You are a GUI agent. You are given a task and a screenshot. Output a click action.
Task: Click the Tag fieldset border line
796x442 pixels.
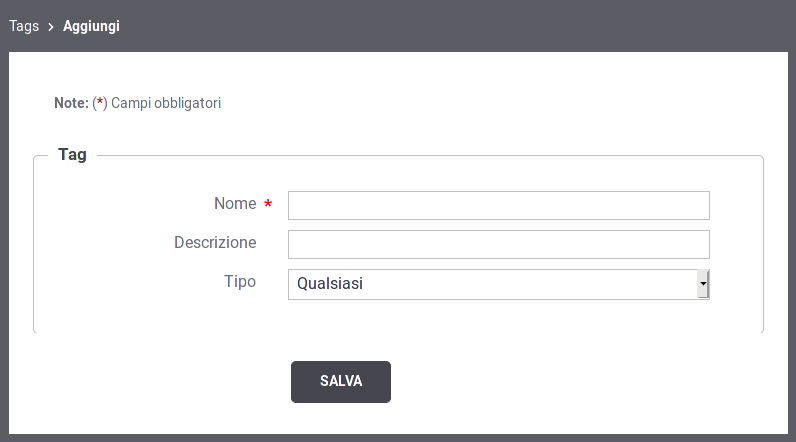coord(429,156)
